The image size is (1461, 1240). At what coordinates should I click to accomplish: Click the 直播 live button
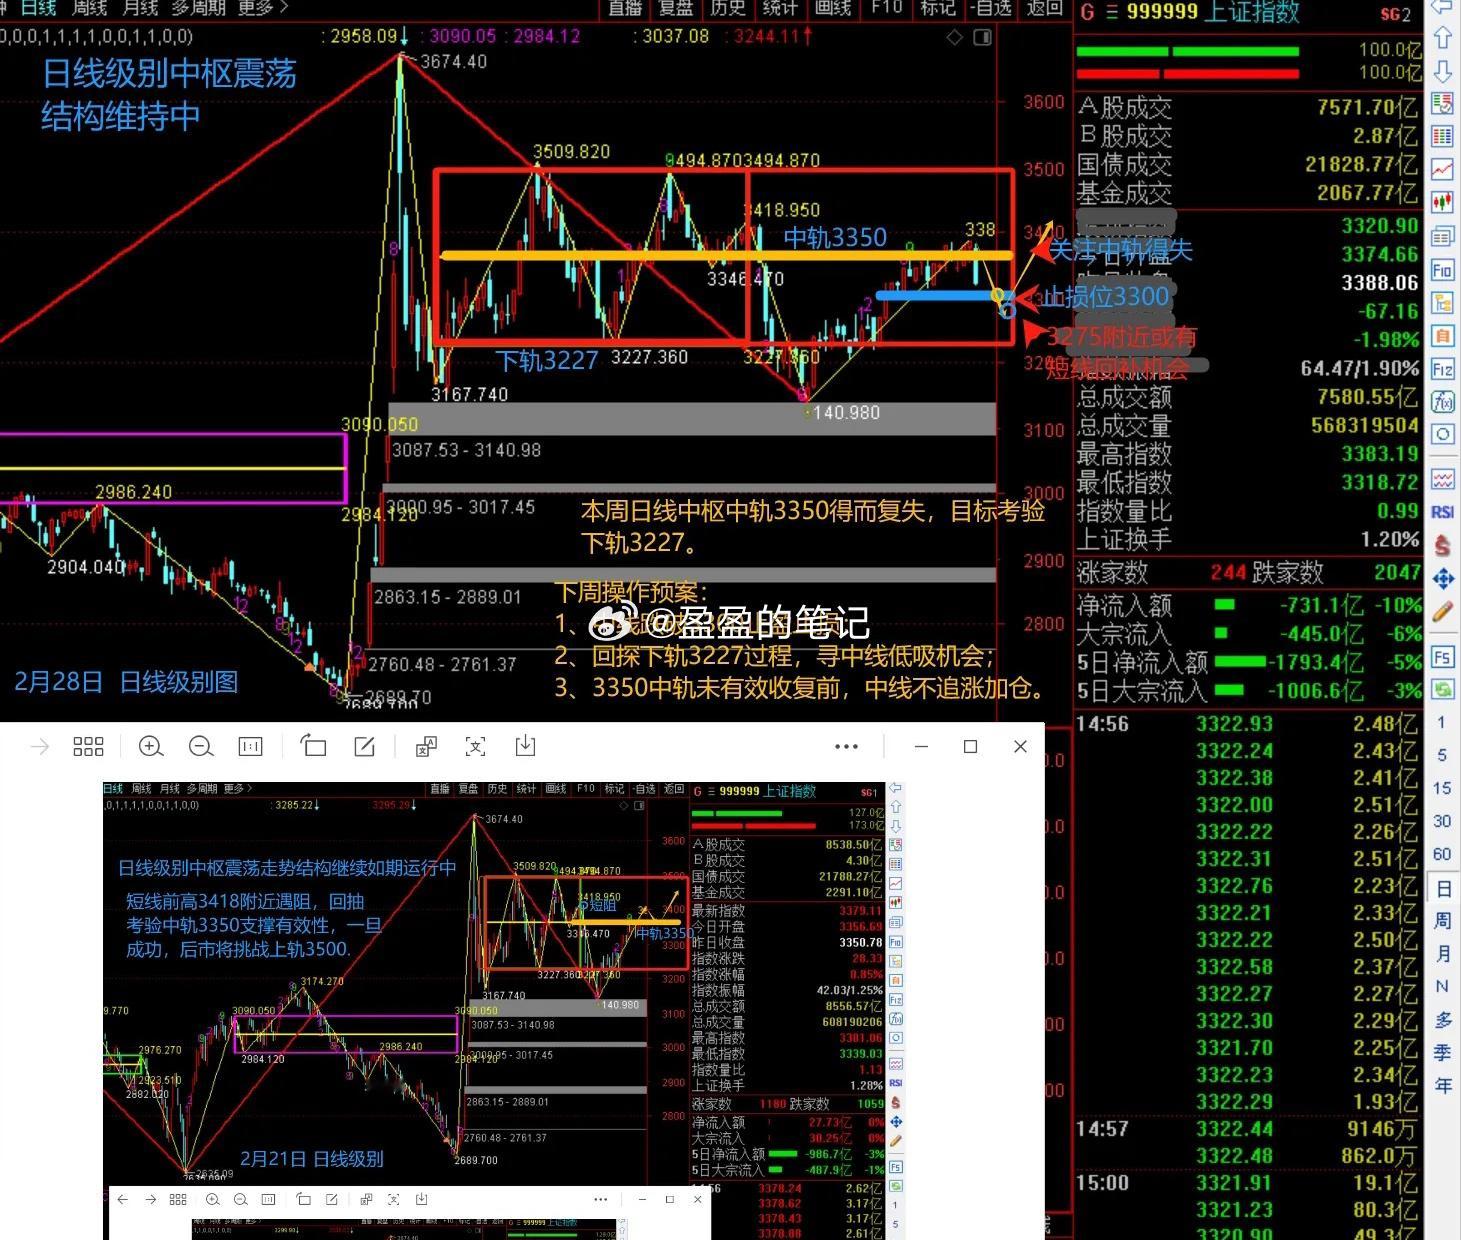[626, 8]
